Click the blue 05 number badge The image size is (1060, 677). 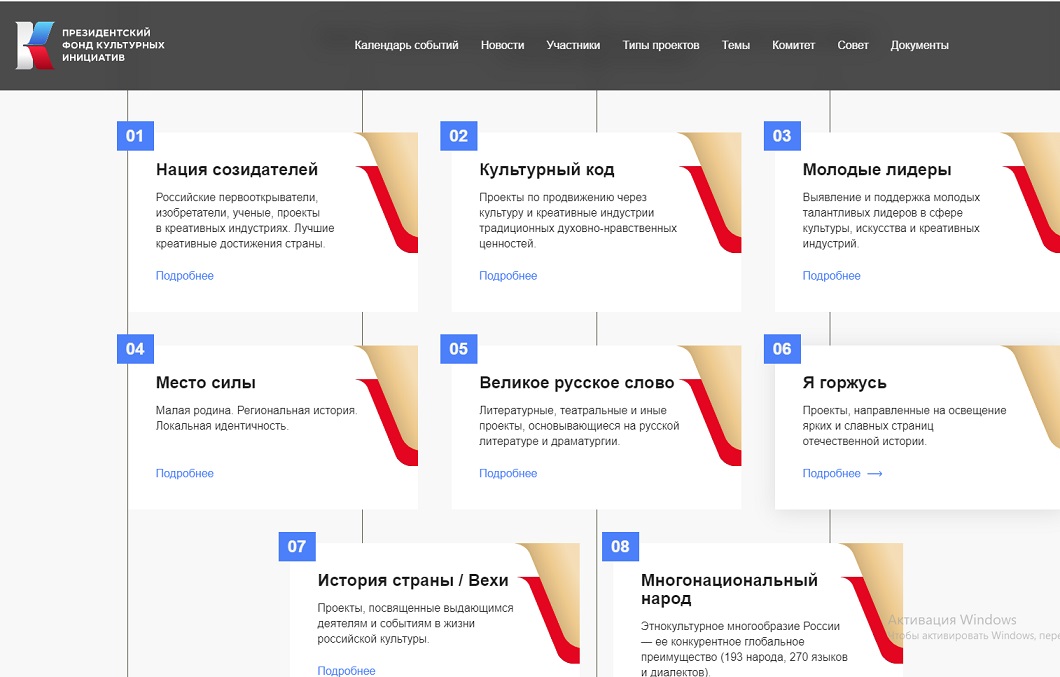click(x=458, y=349)
